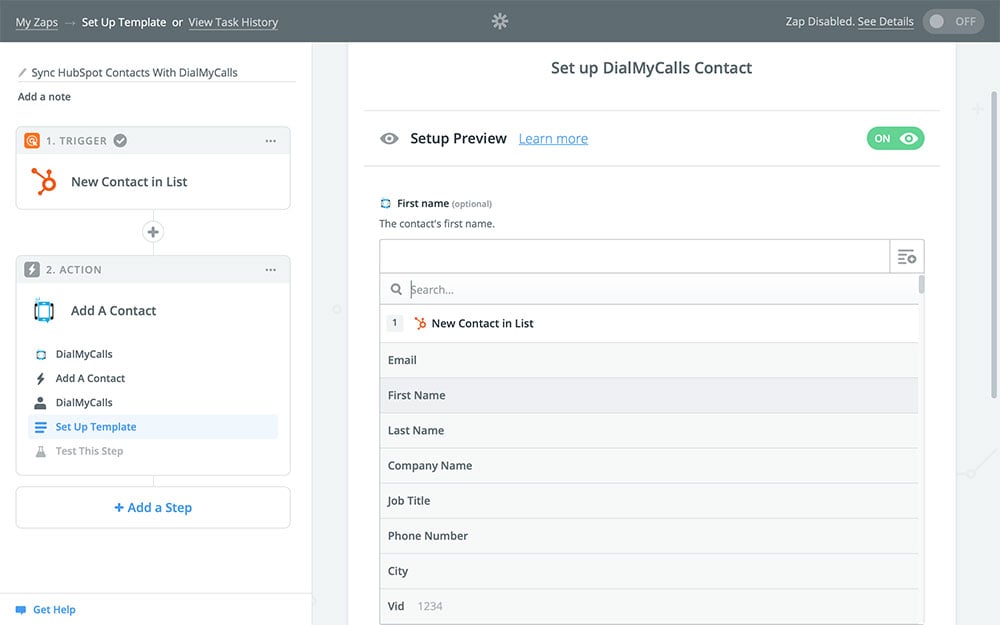Open the action step three-dot menu

[x=270, y=270]
